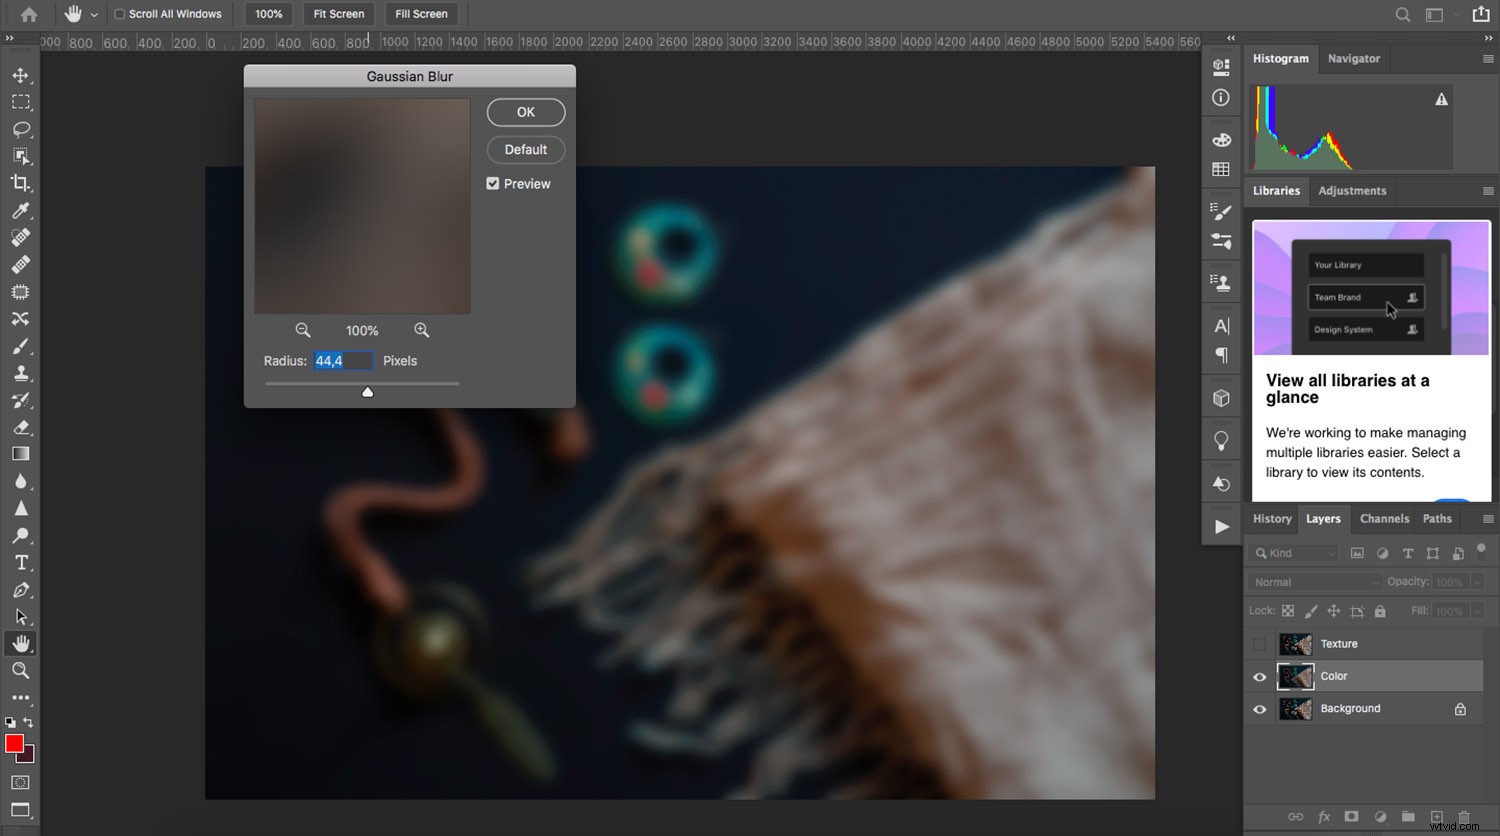
Task: Open the Hand tool dropdown in the options bar
Action: pyautogui.click(x=93, y=14)
